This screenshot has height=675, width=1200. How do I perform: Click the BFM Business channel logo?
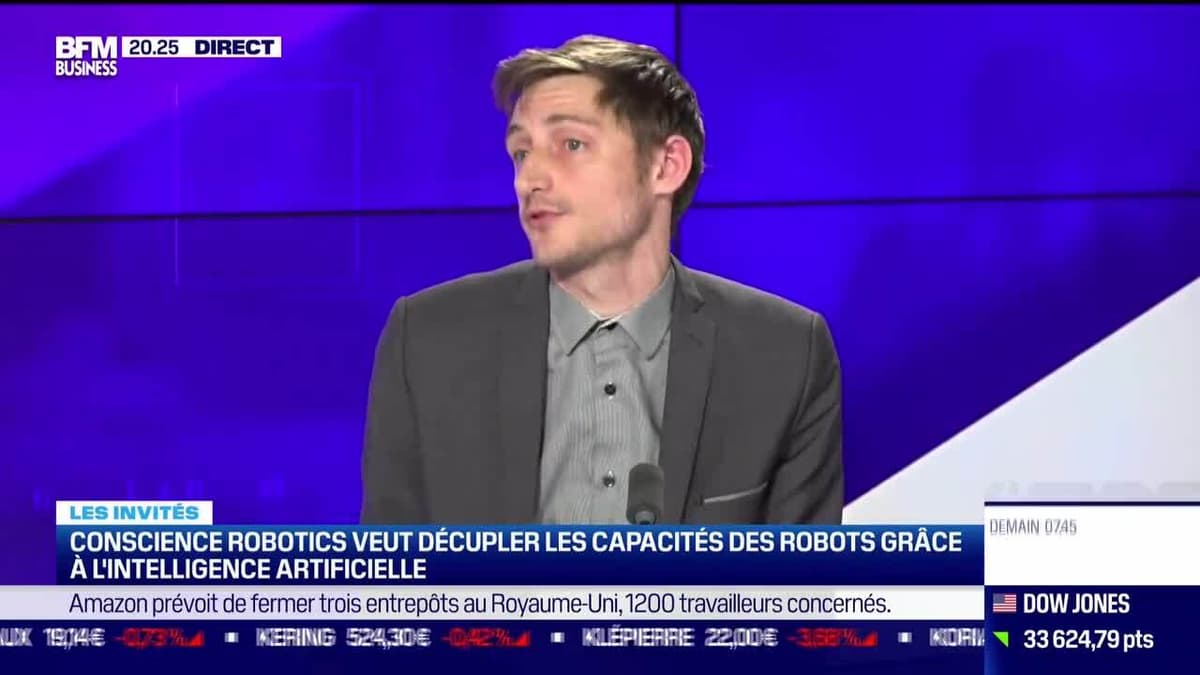click(x=86, y=57)
